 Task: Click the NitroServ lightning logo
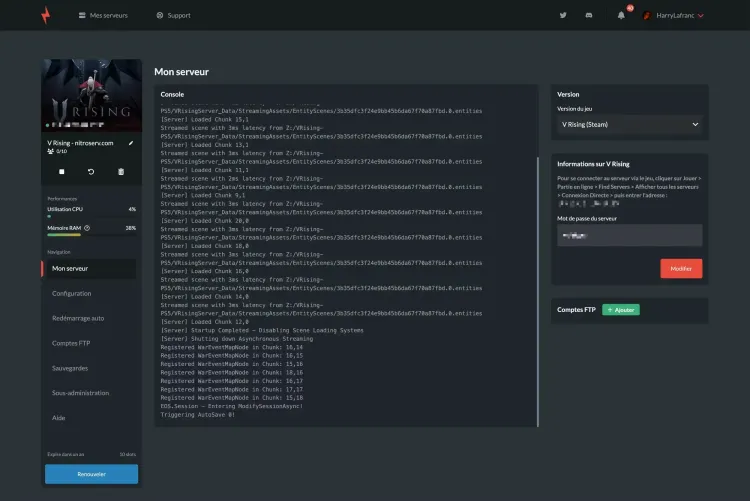pyautogui.click(x=45, y=15)
